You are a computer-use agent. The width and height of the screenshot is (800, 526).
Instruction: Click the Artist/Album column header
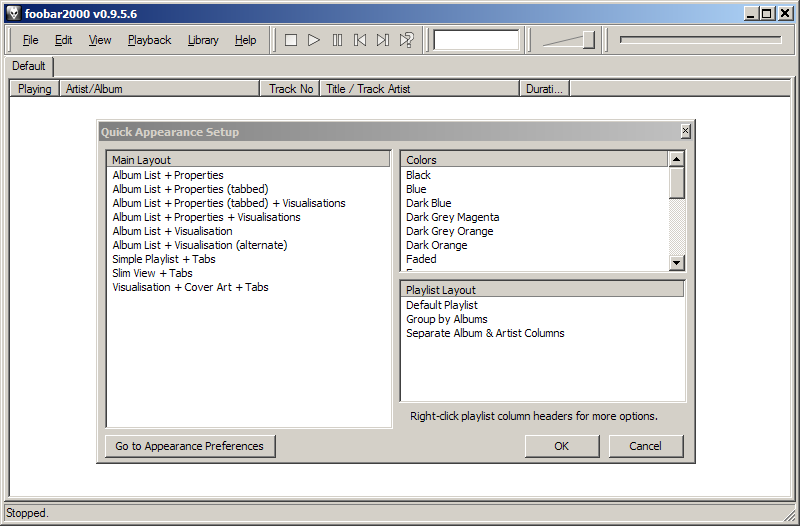tap(160, 89)
